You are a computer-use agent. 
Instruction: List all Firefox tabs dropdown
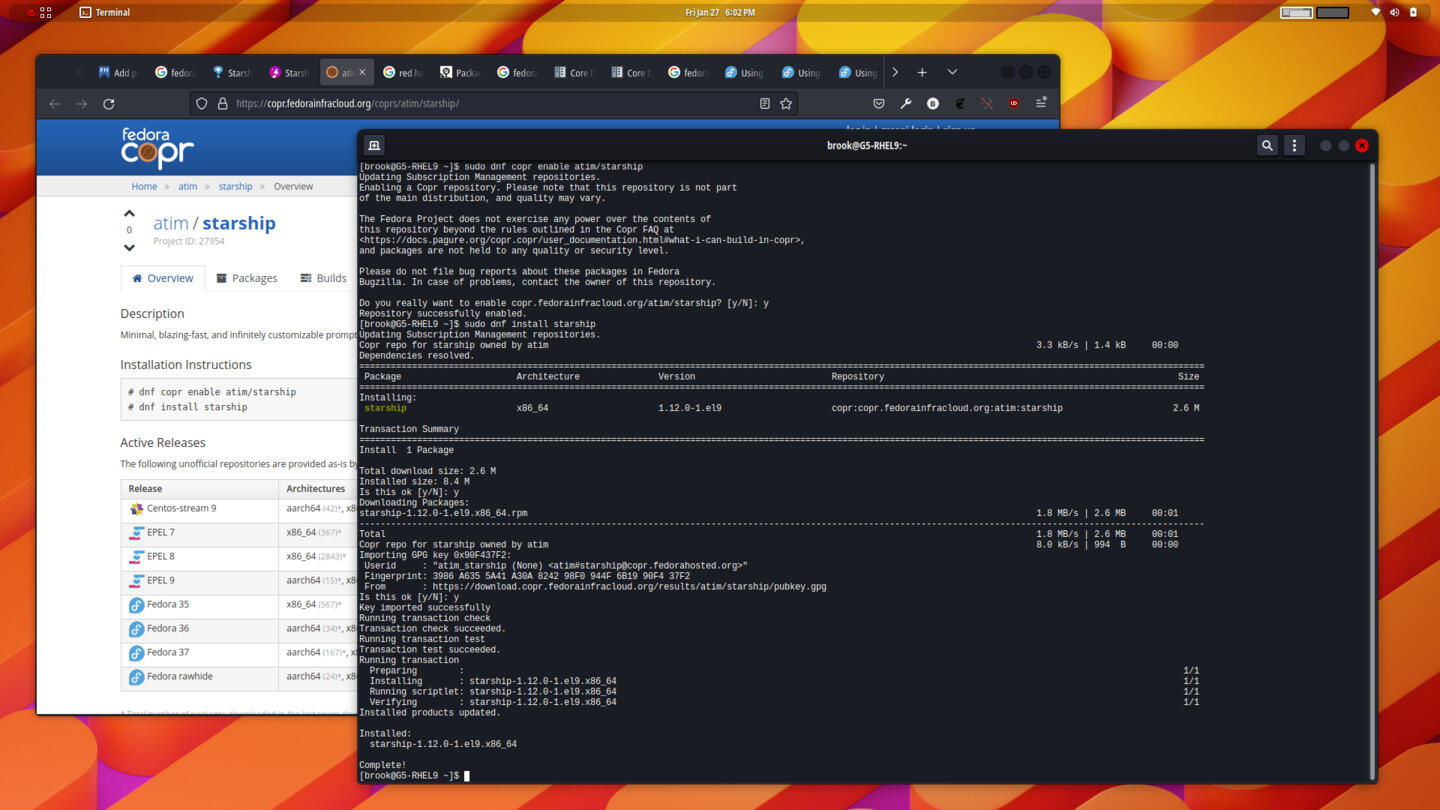(952, 72)
